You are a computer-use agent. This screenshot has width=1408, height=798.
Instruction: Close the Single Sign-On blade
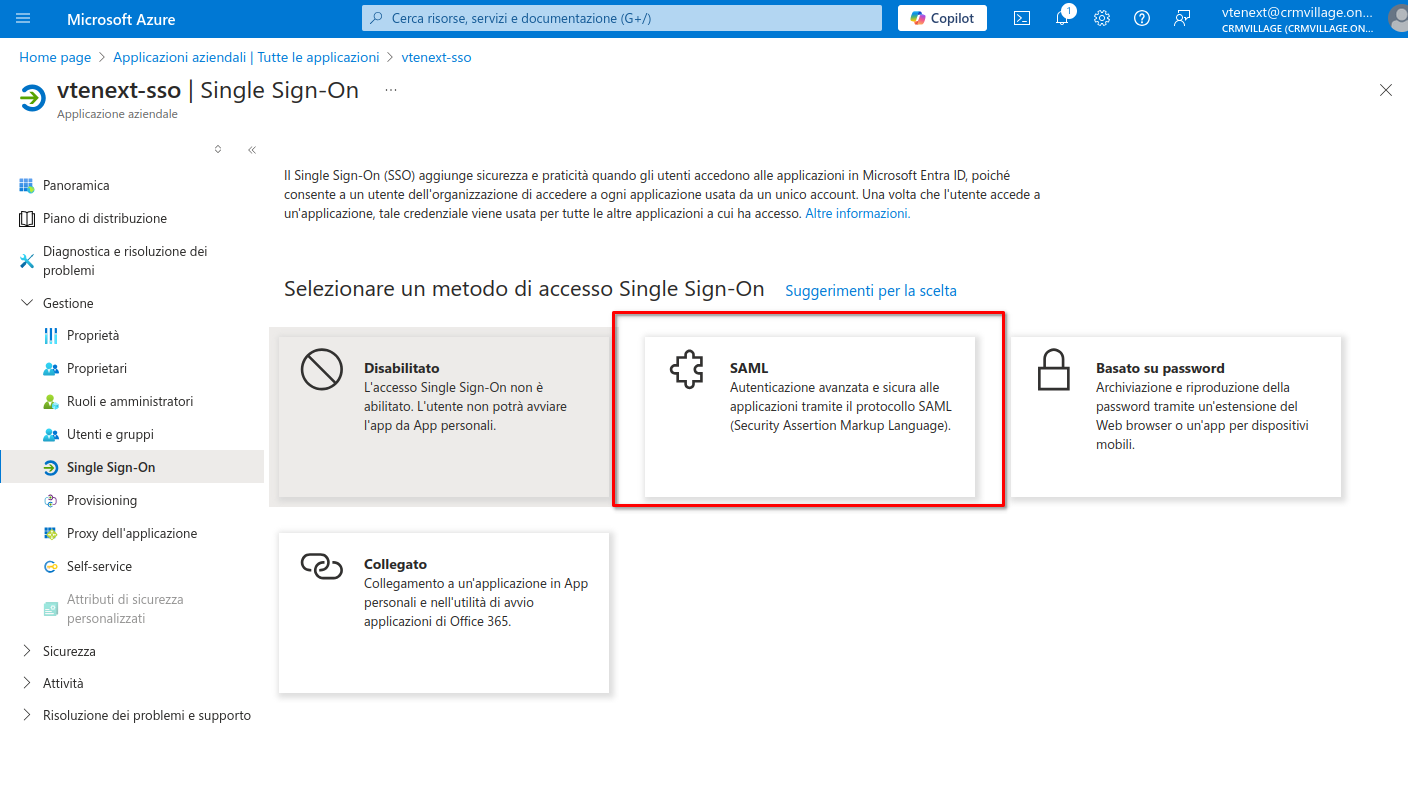point(1386,90)
